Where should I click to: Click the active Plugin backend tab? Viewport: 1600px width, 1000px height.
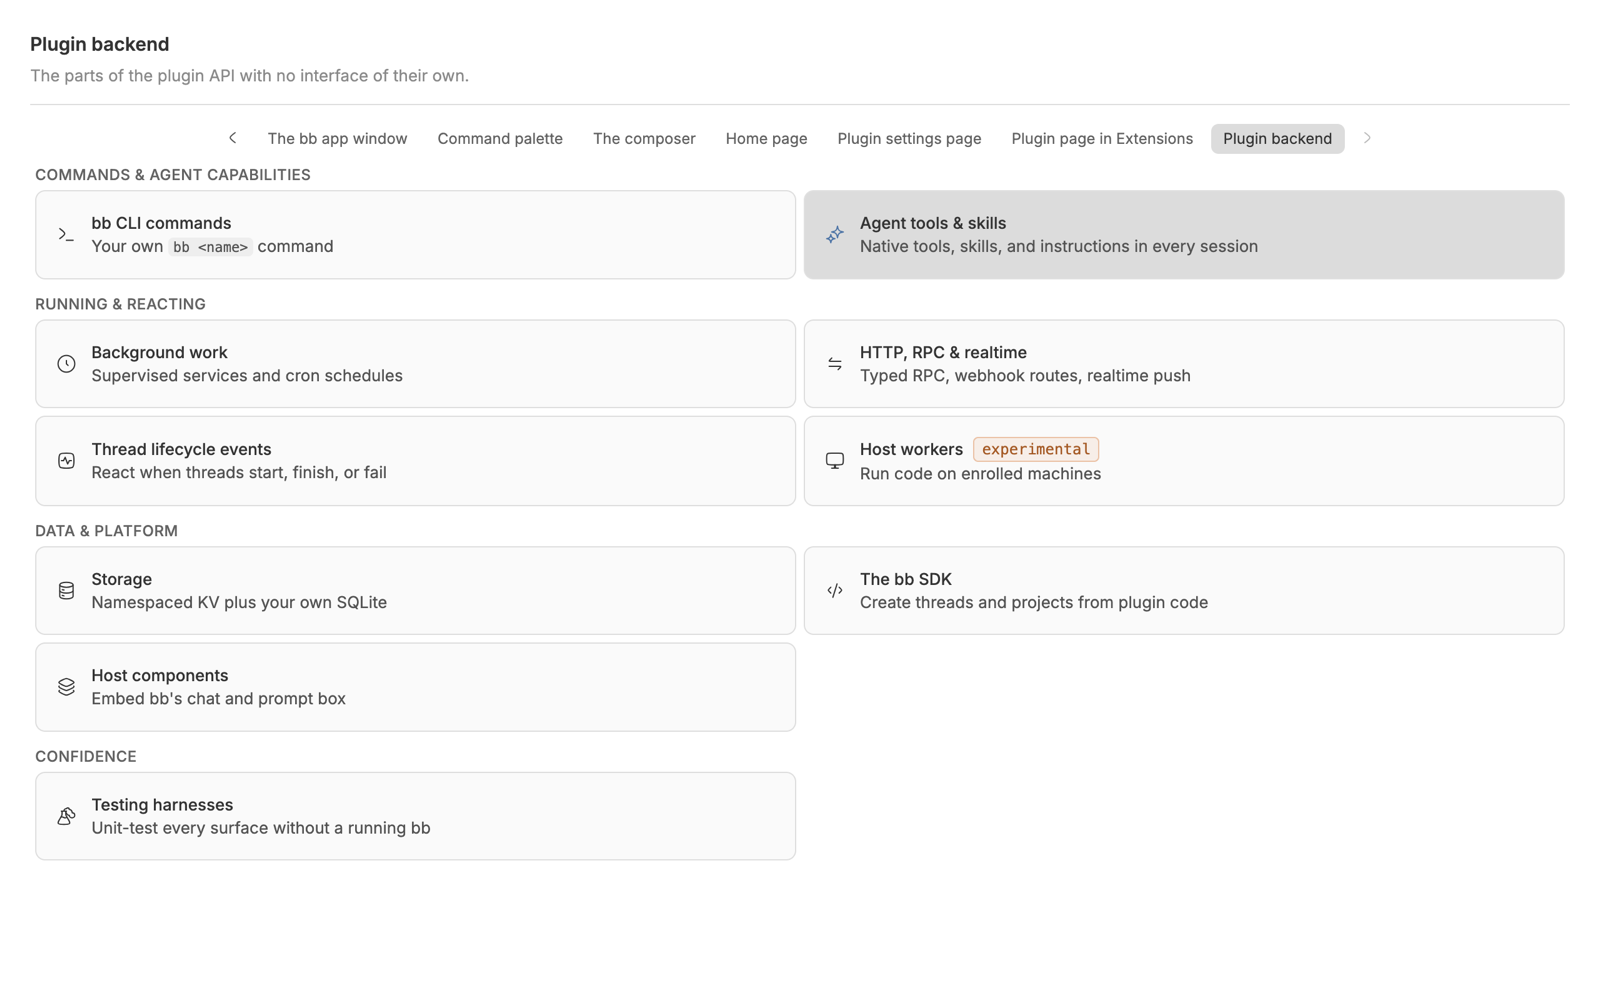point(1277,139)
